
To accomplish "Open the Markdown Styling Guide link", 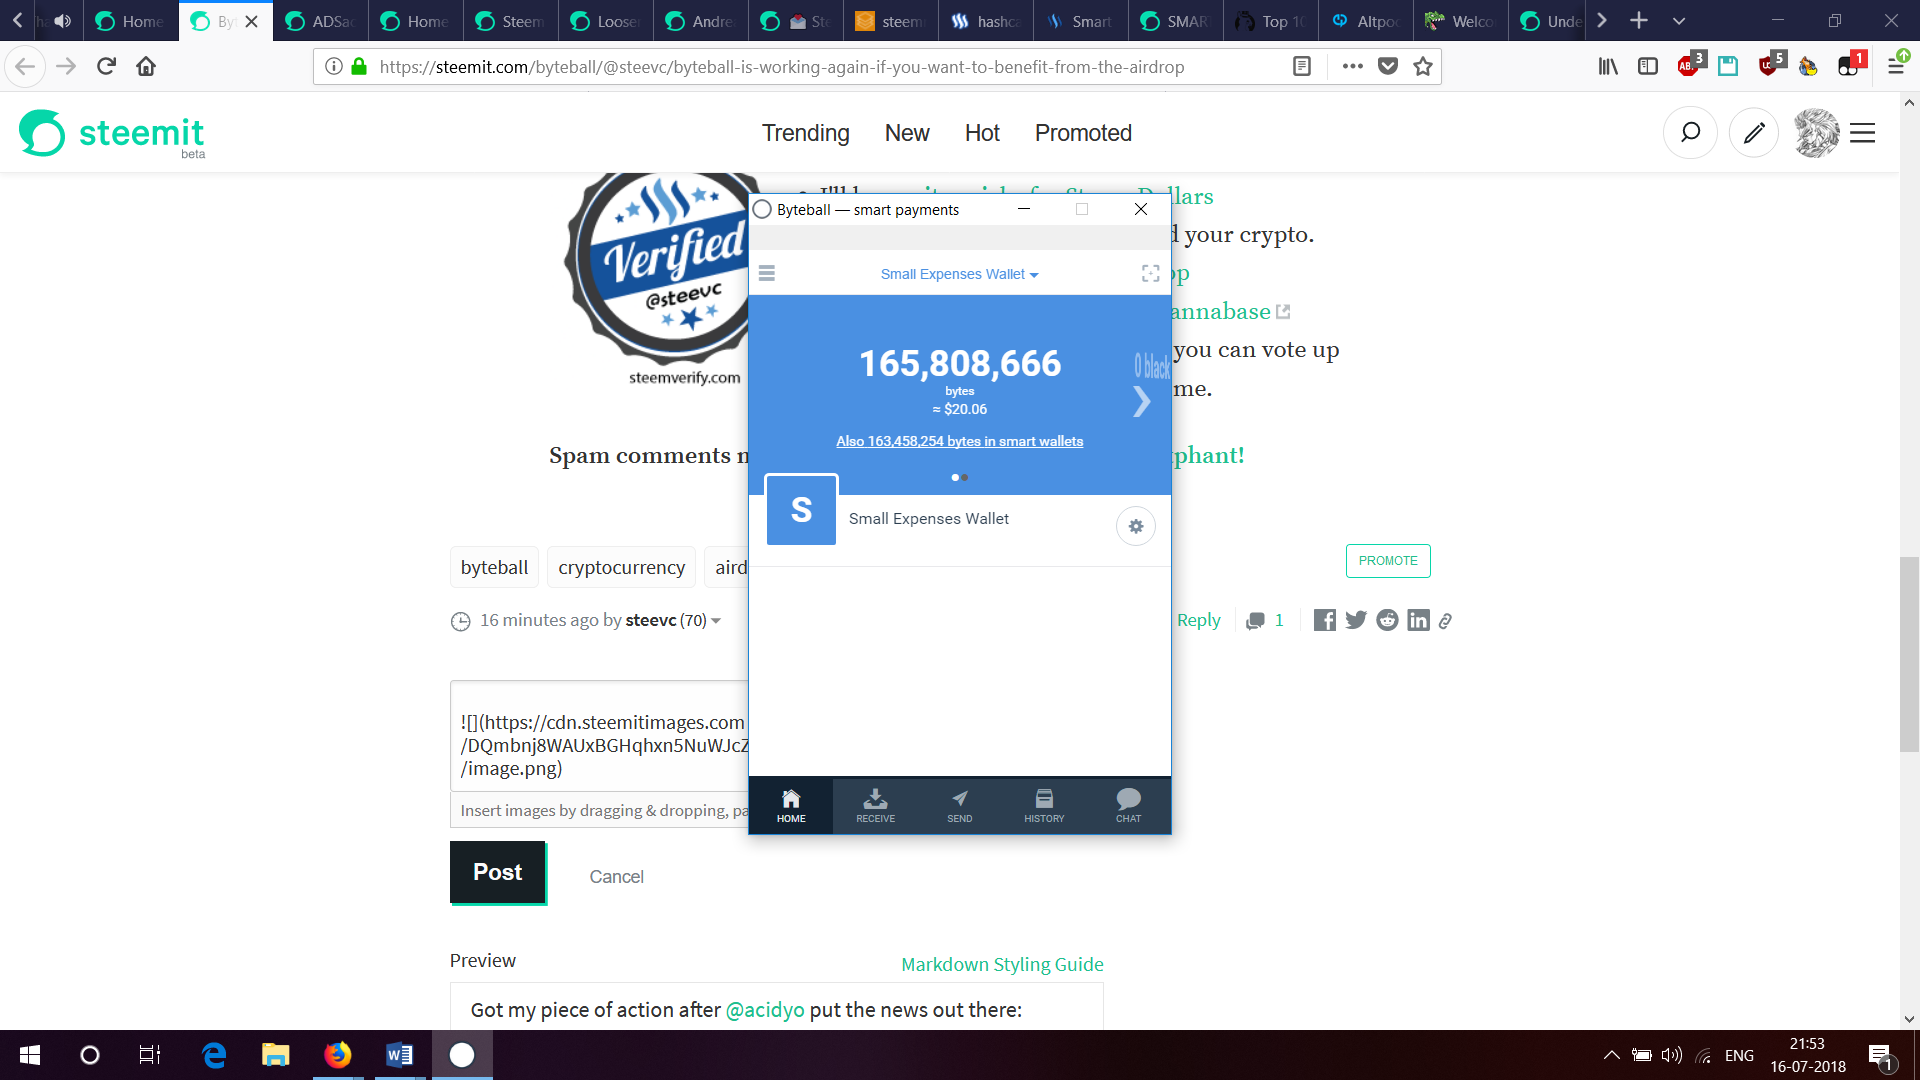I will click(1002, 964).
